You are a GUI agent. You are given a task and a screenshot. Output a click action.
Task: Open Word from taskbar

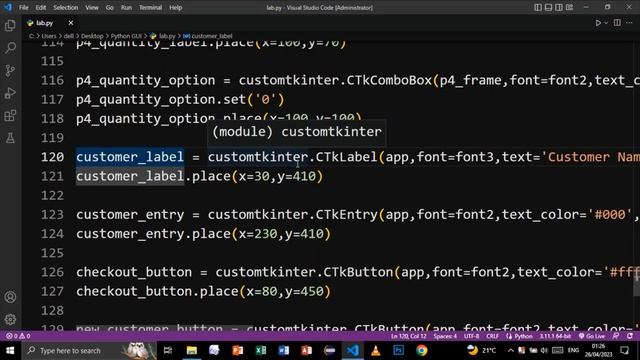(283, 351)
